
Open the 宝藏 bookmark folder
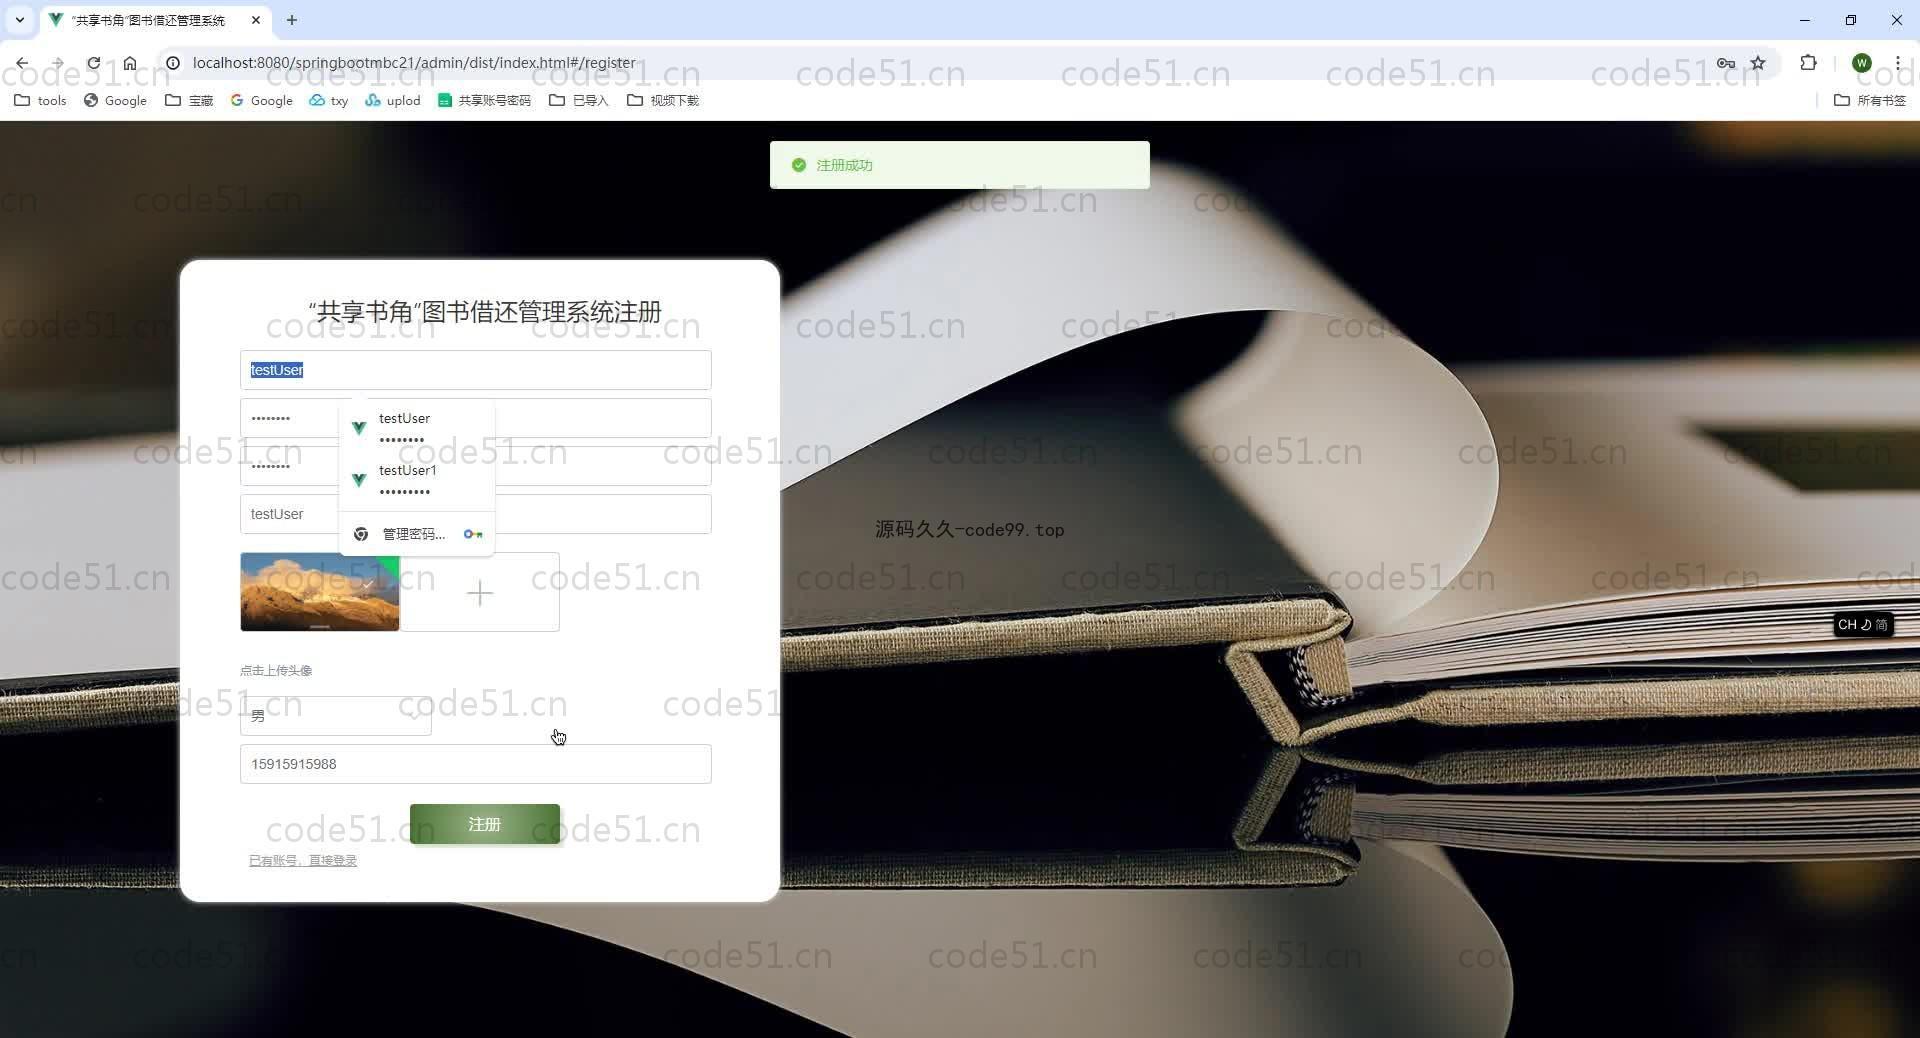[189, 100]
